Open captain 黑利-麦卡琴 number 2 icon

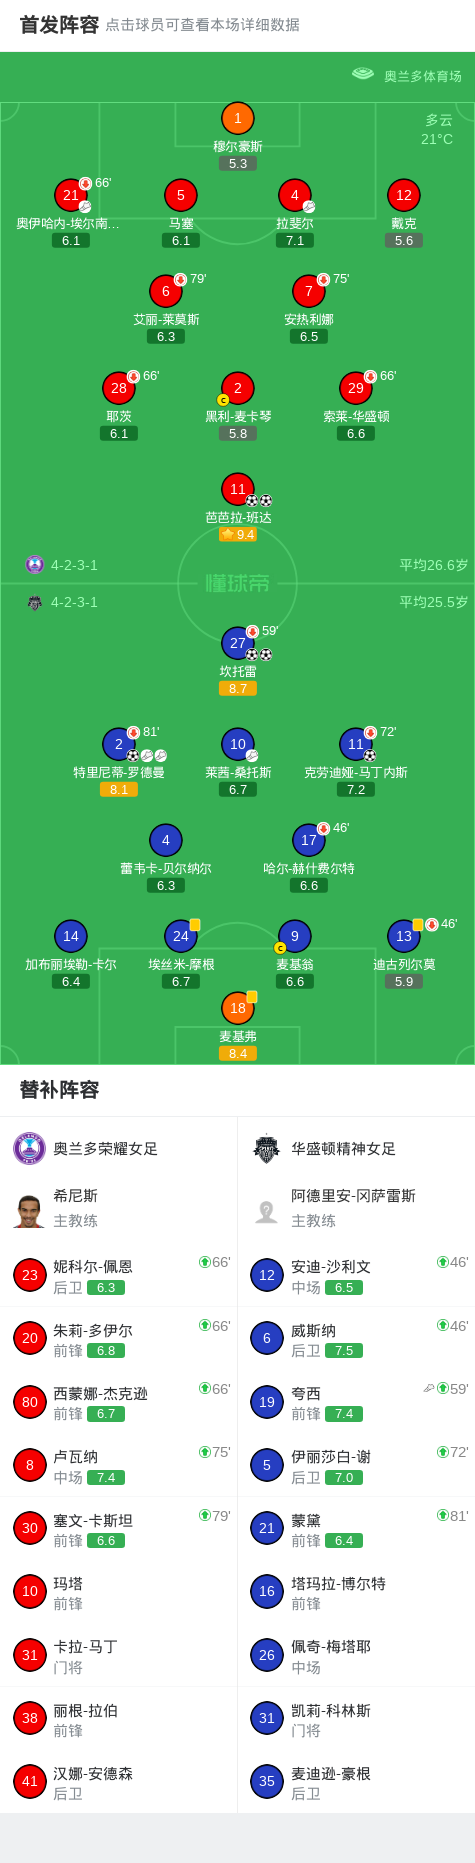click(x=237, y=388)
